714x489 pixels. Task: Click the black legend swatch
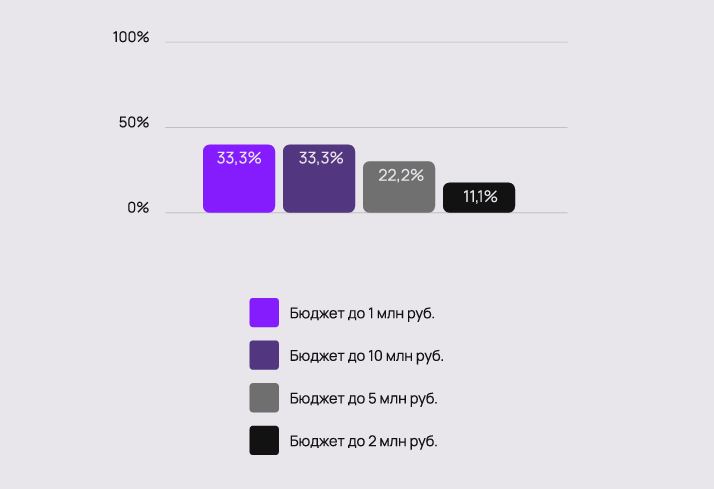tap(264, 440)
